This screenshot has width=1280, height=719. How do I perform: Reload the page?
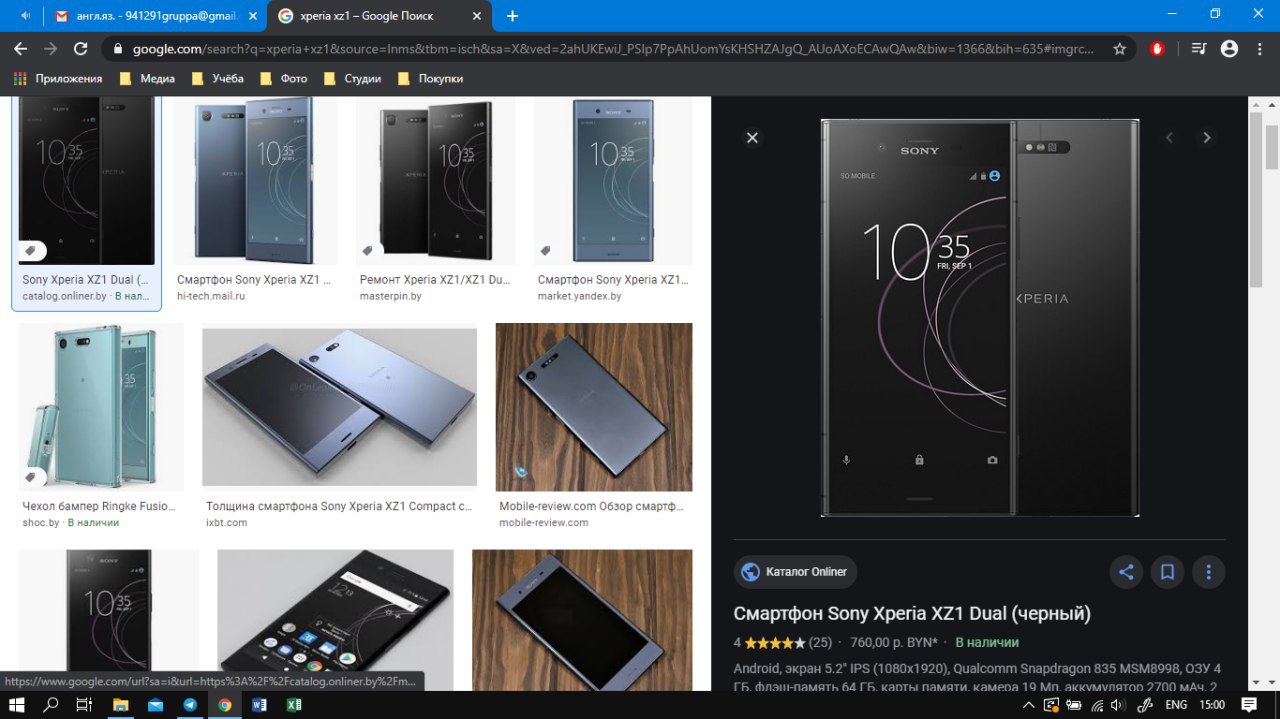[x=82, y=48]
